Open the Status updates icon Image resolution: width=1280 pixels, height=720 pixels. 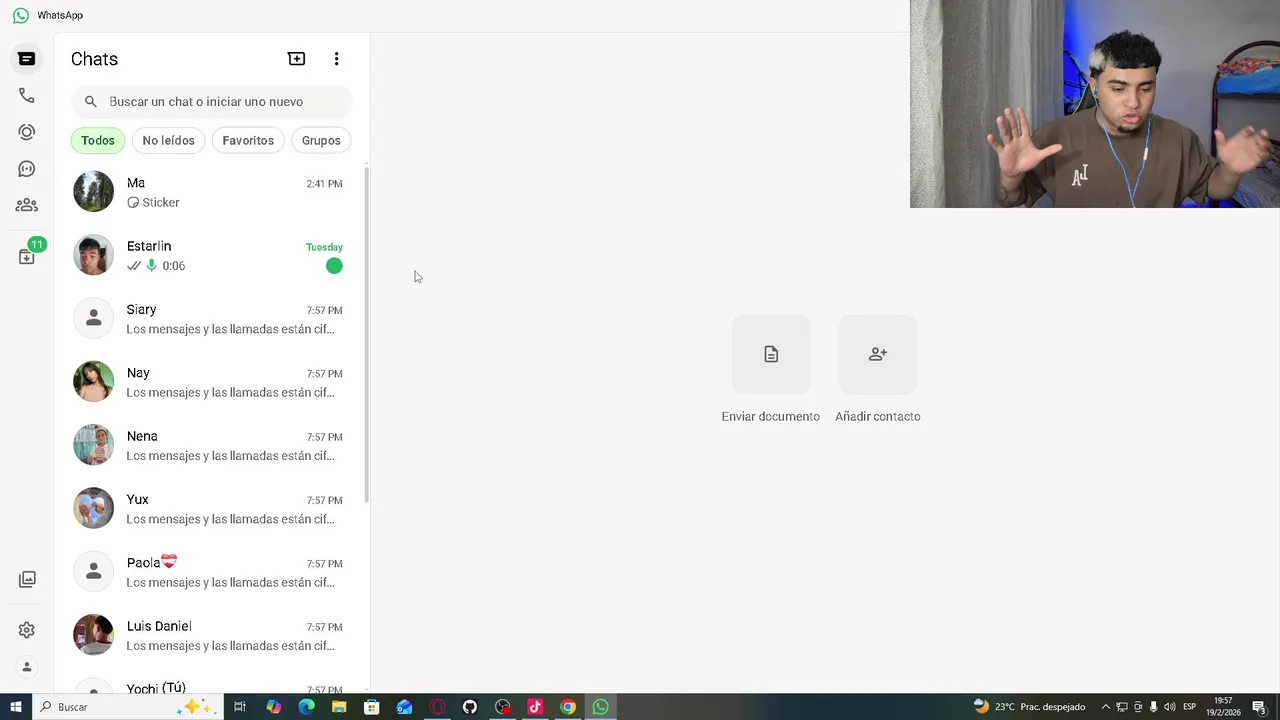coord(27,132)
